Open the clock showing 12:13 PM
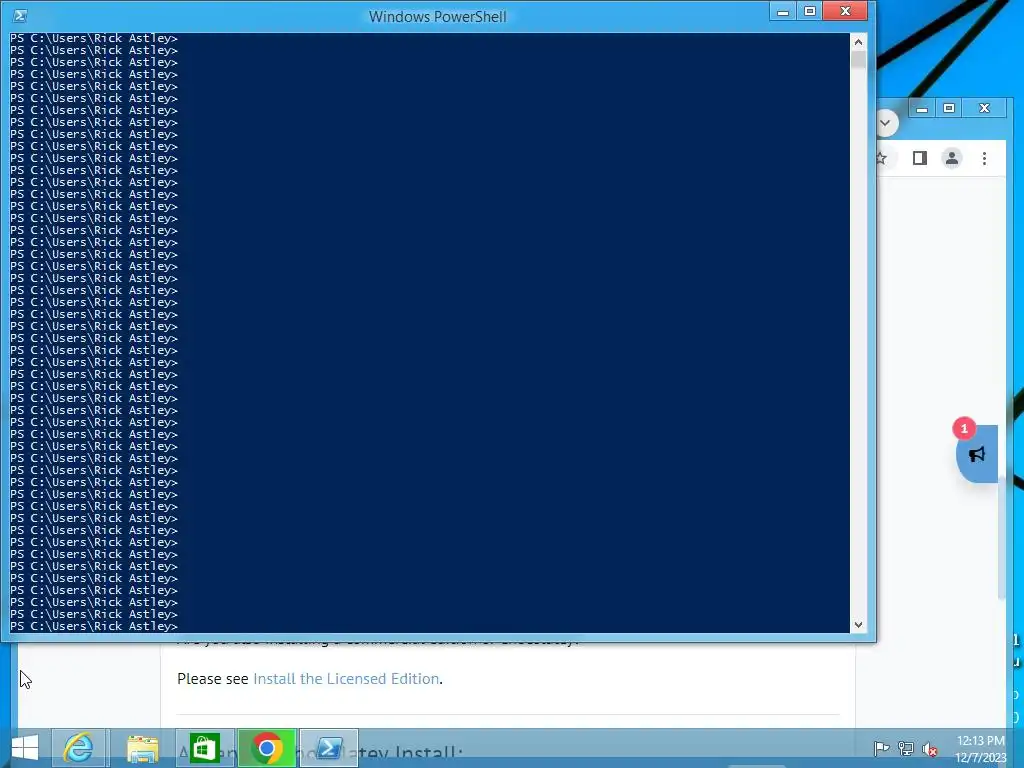The image size is (1024, 768). [981, 748]
